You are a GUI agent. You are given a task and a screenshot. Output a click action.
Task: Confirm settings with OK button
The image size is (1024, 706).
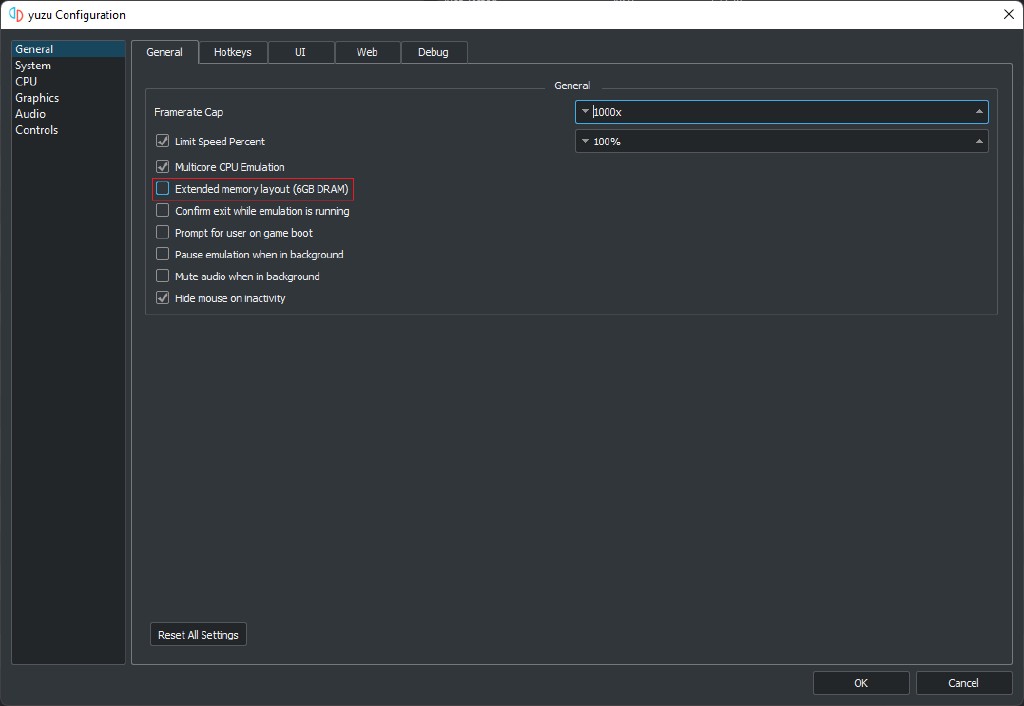pos(861,682)
